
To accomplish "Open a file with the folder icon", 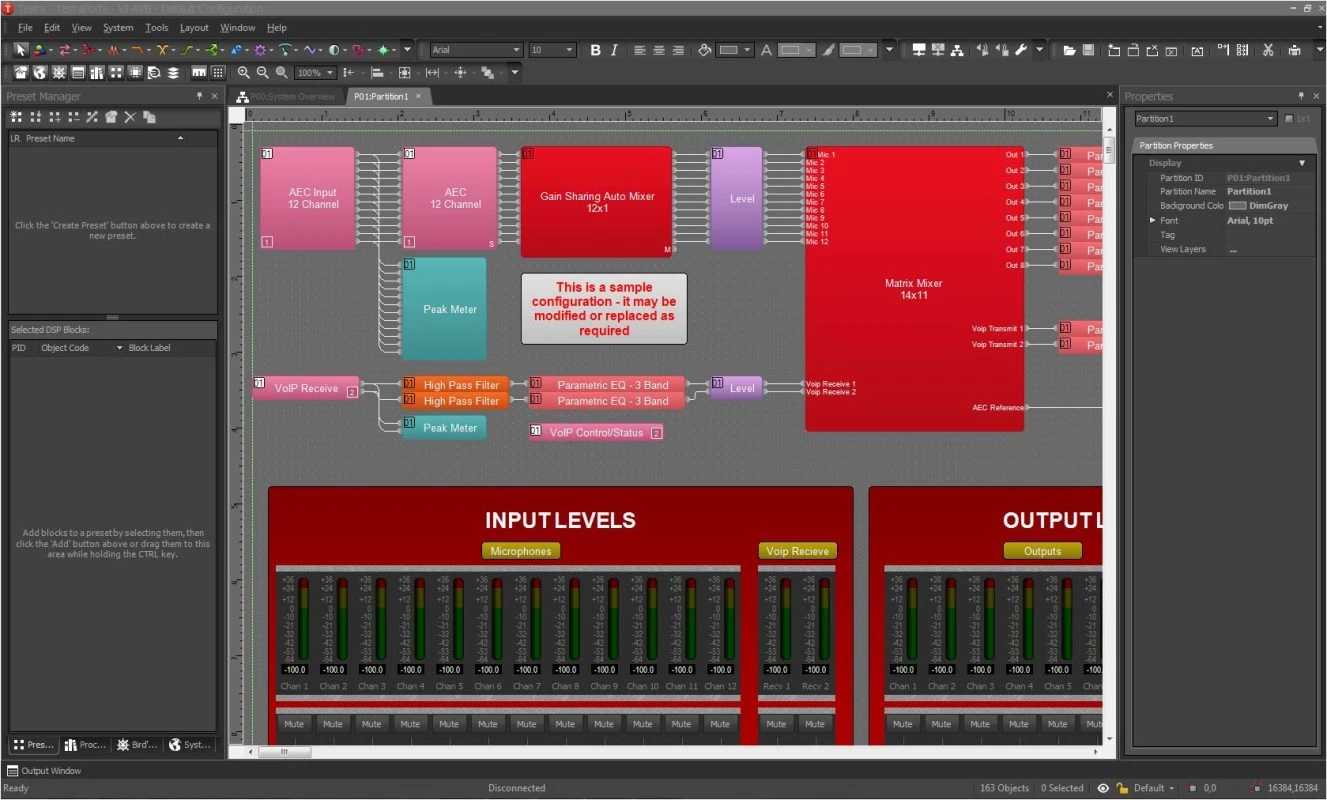I will point(1070,50).
